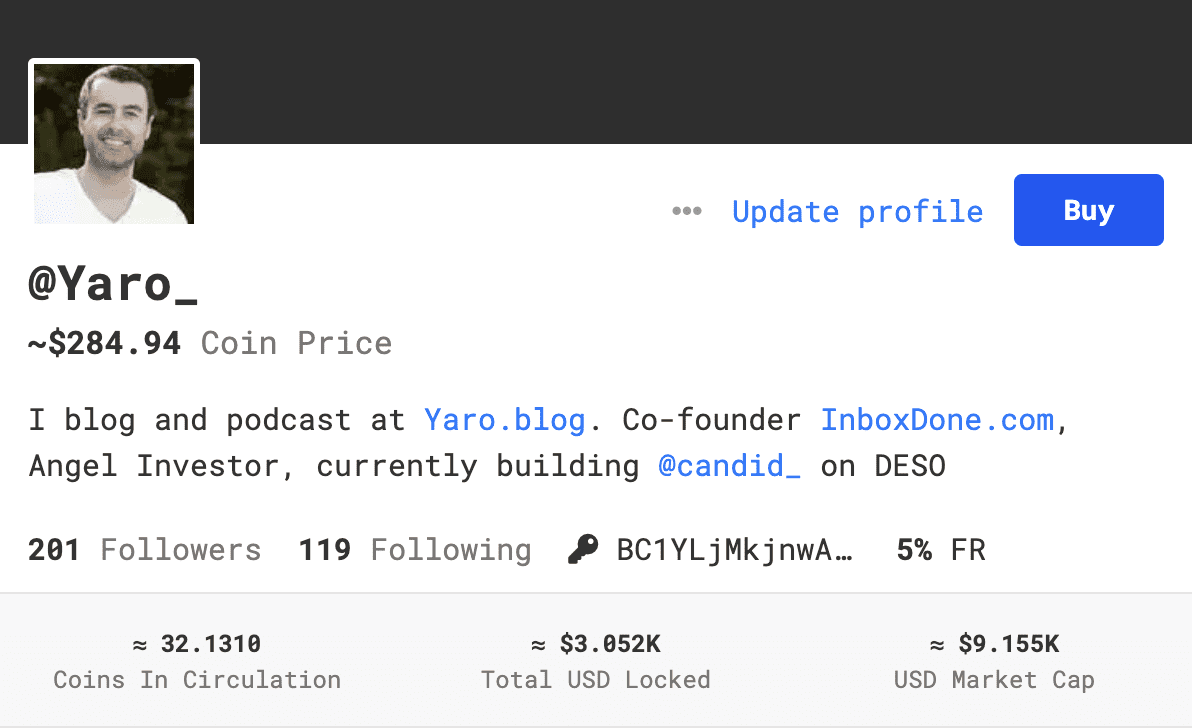This screenshot has height=728, width=1192.
Task: Click the ~$284.94 coin price value
Action: click(105, 343)
